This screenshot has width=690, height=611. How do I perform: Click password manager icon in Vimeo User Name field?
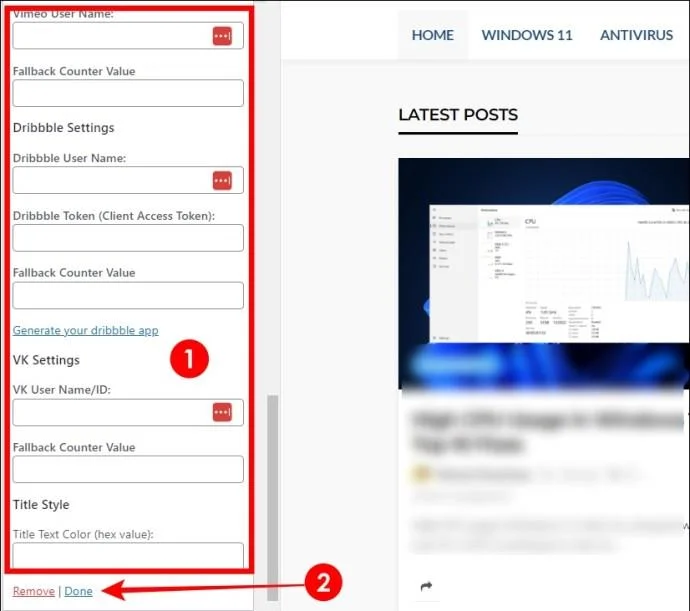pos(222,36)
